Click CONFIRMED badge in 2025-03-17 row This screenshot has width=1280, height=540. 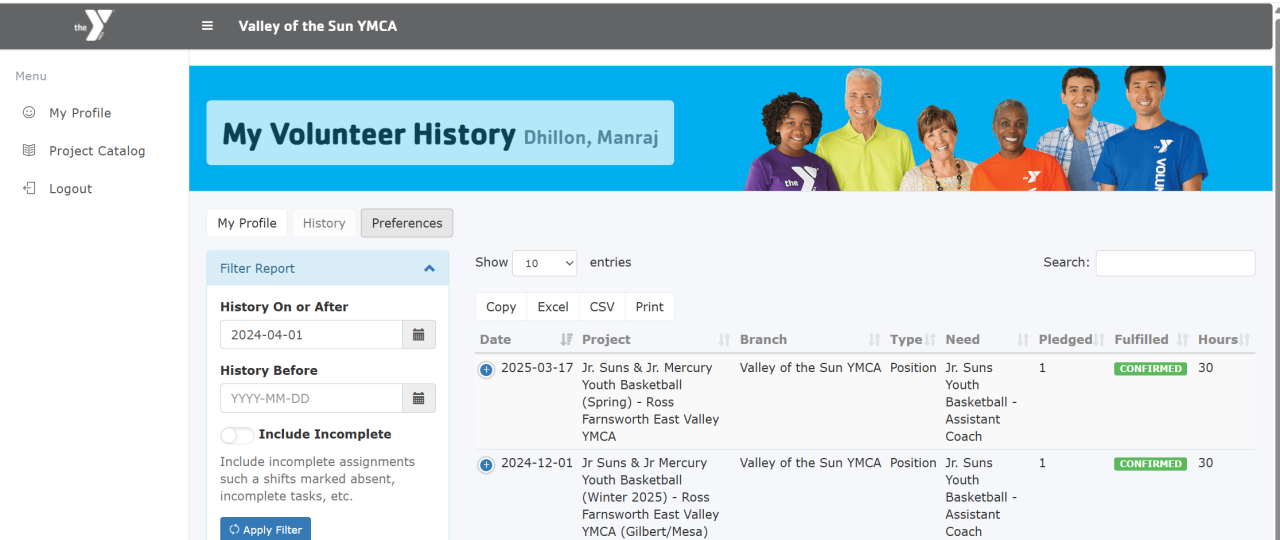[x=1151, y=369]
